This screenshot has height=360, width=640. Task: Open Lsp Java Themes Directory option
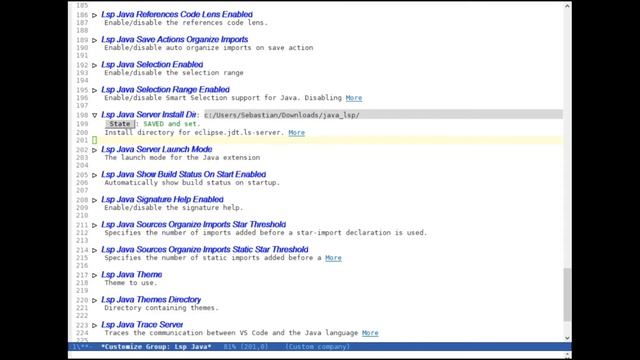tap(151, 300)
